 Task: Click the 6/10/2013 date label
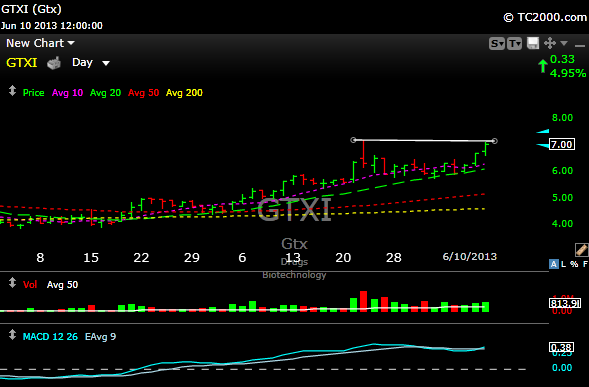(x=470, y=257)
